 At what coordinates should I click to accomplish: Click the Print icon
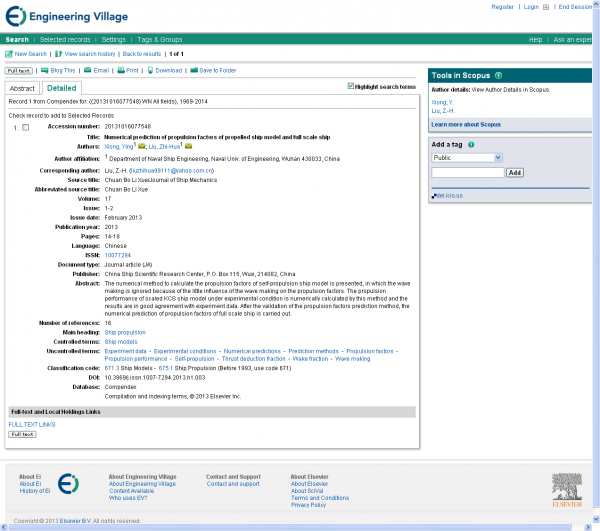pyautogui.click(x=121, y=70)
